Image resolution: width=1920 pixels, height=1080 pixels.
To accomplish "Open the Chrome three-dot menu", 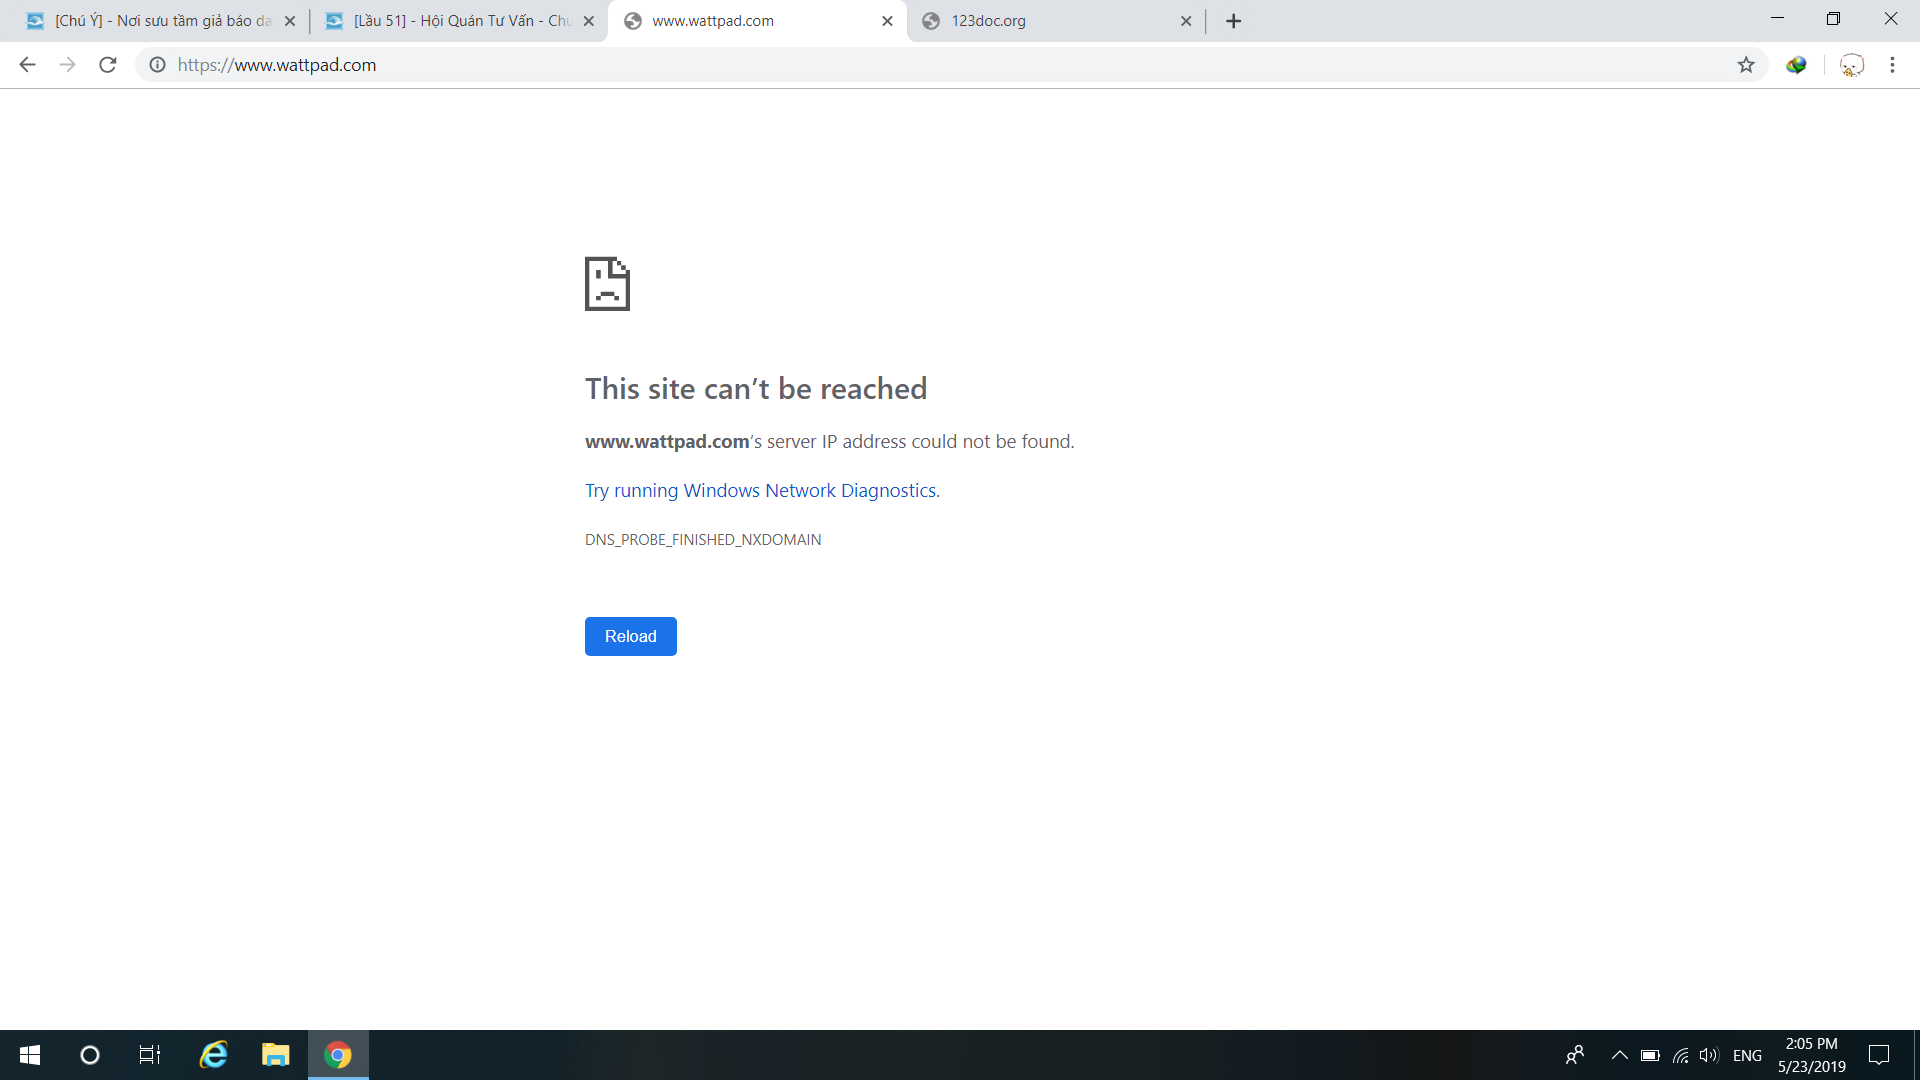I will (x=1892, y=65).
